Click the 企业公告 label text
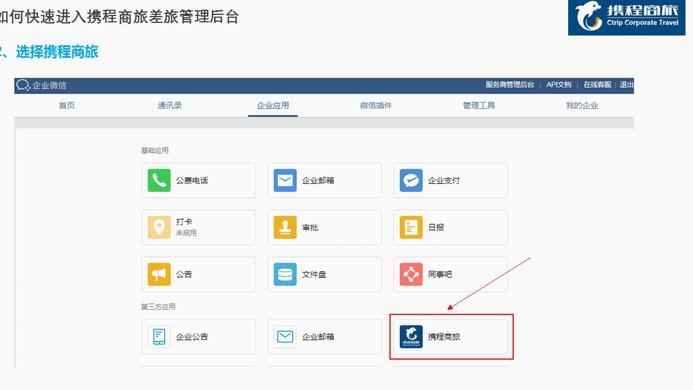The image size is (693, 390). pyautogui.click(x=192, y=337)
